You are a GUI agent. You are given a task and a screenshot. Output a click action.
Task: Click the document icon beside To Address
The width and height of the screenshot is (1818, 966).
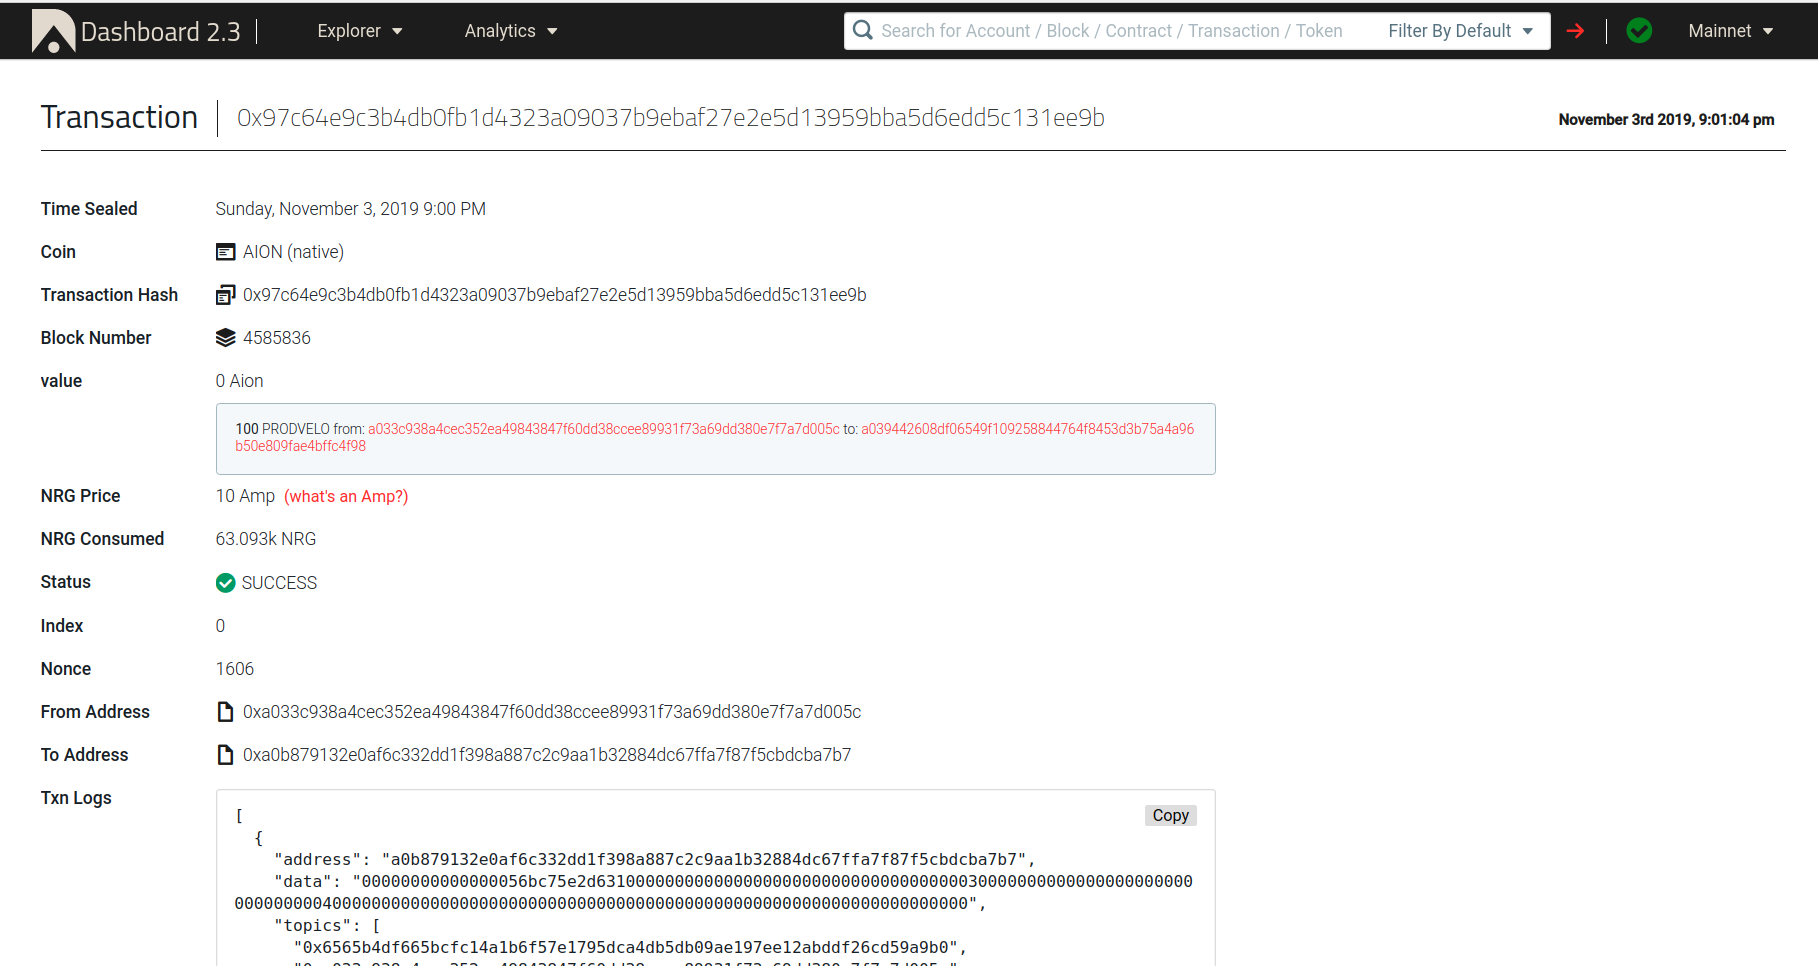pos(225,754)
